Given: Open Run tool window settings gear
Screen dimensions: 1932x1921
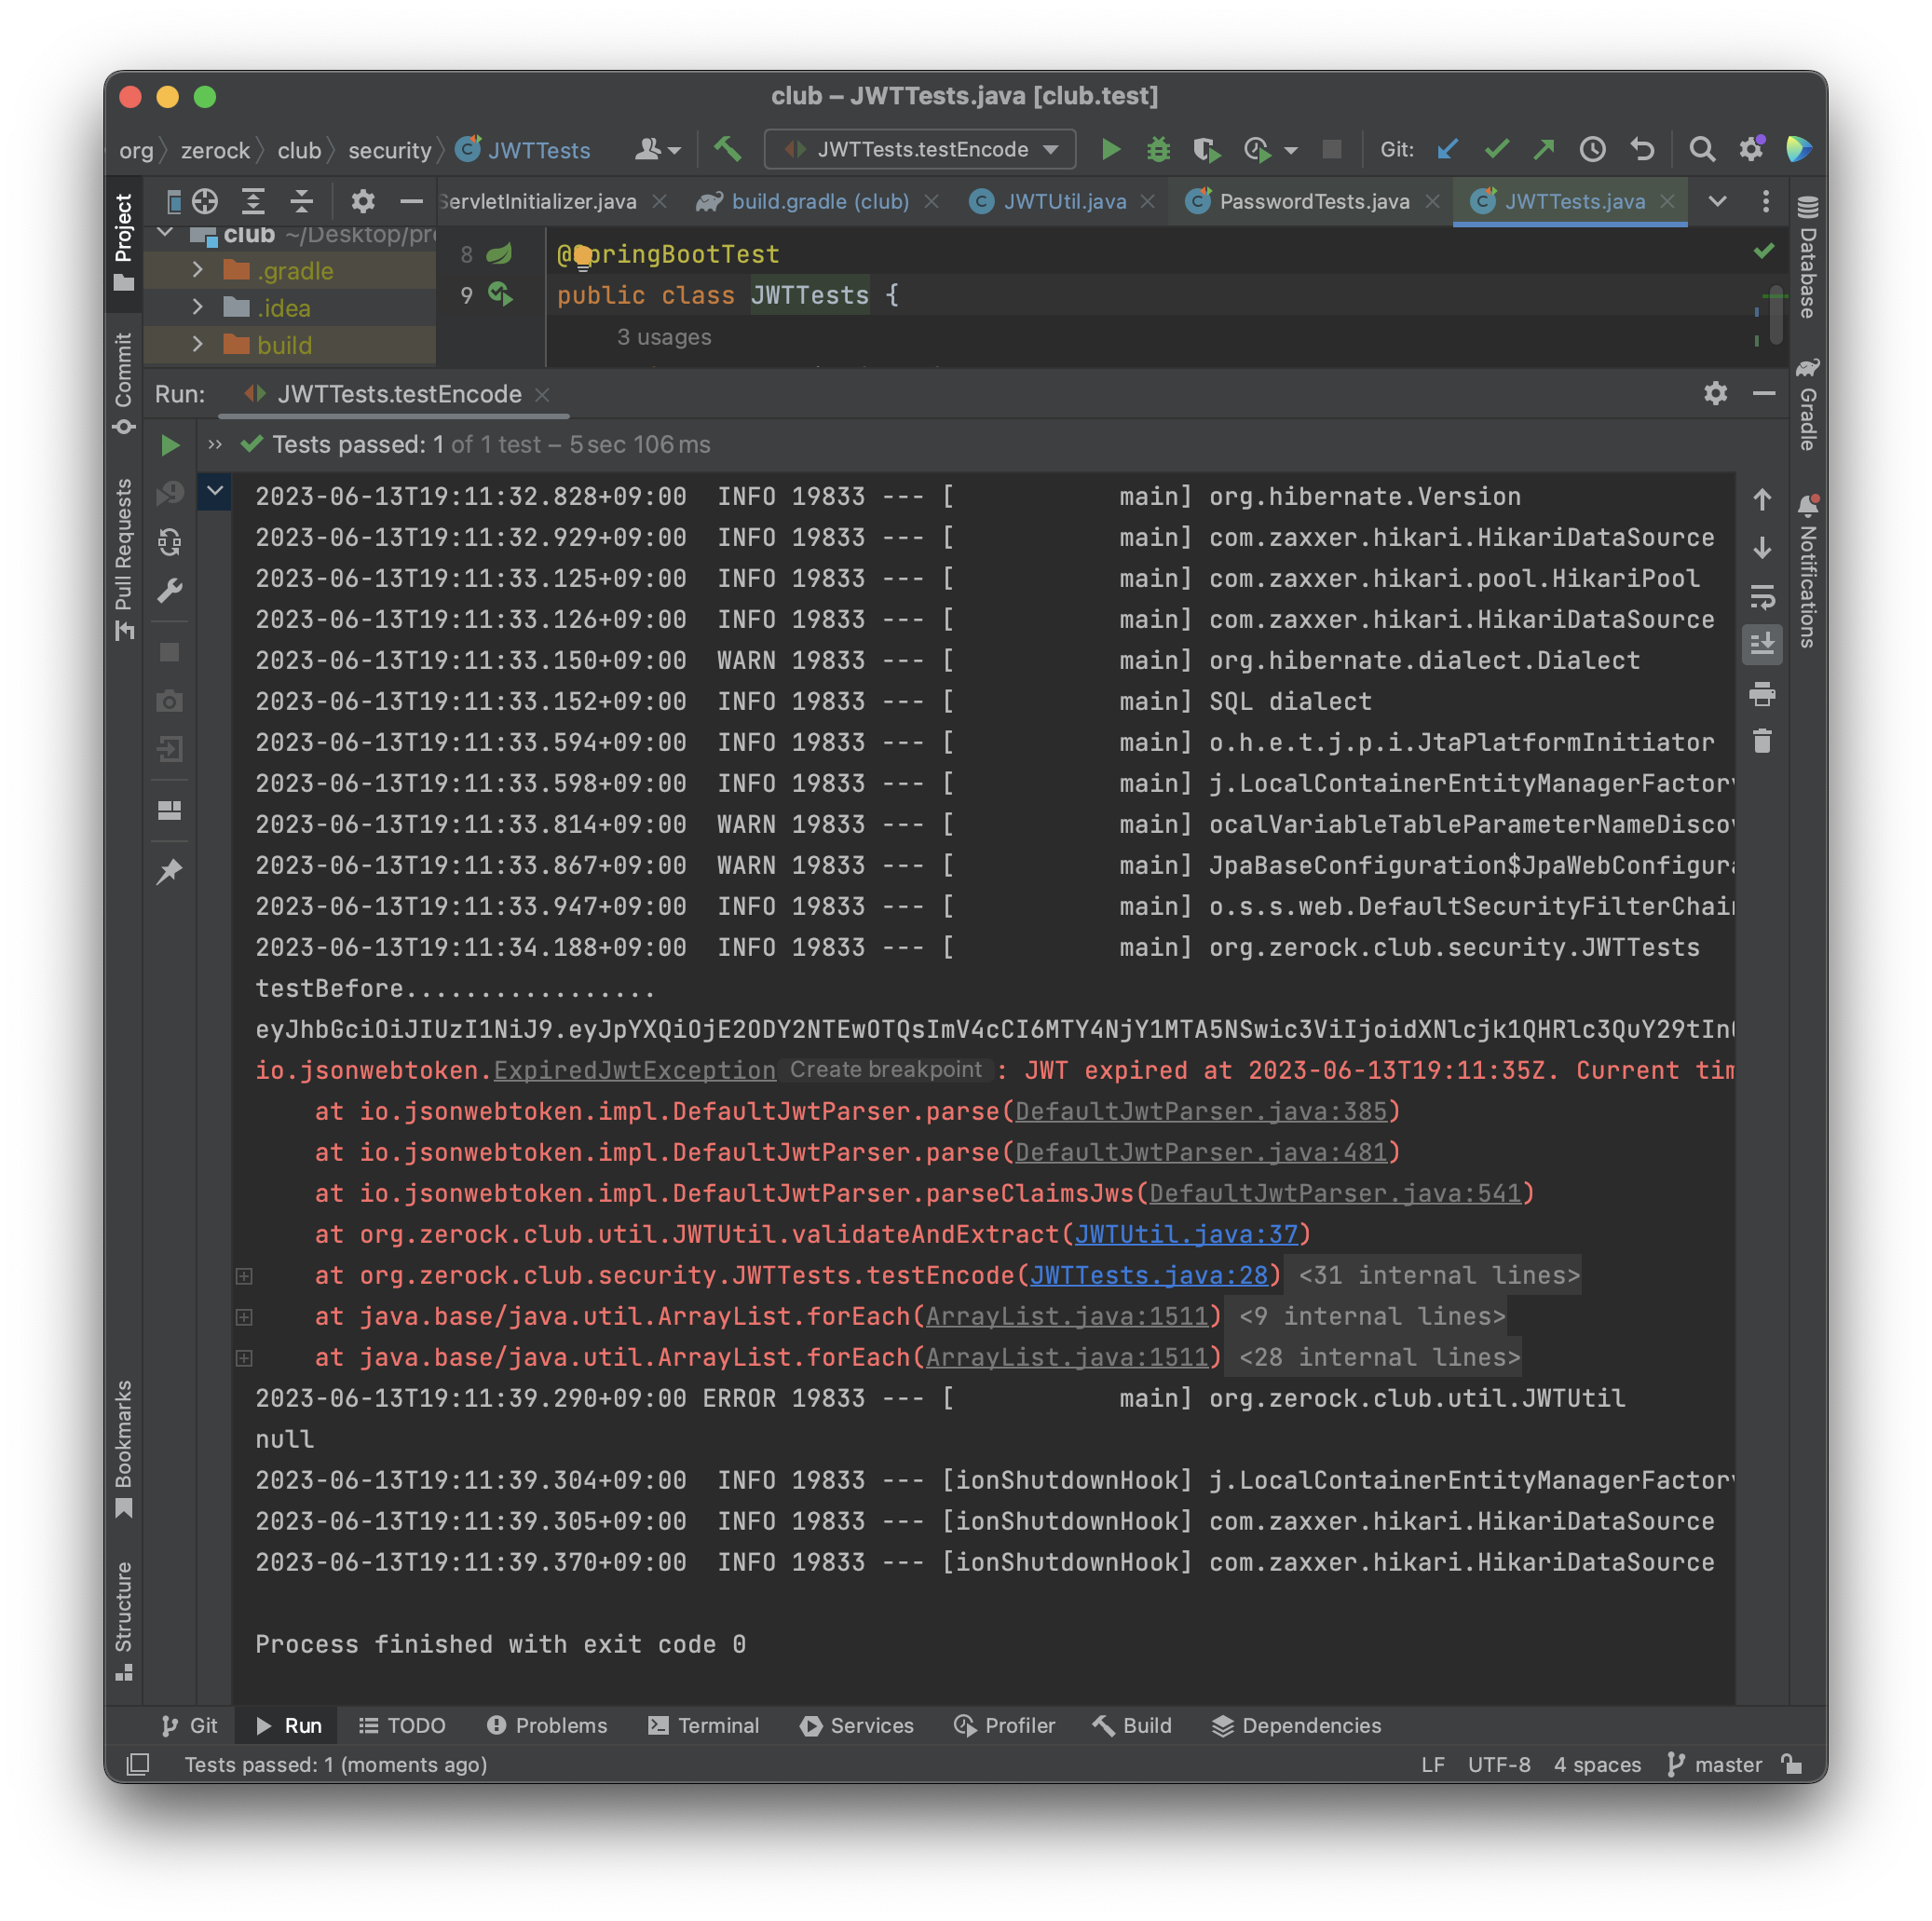Looking at the screenshot, I should pos(1715,394).
